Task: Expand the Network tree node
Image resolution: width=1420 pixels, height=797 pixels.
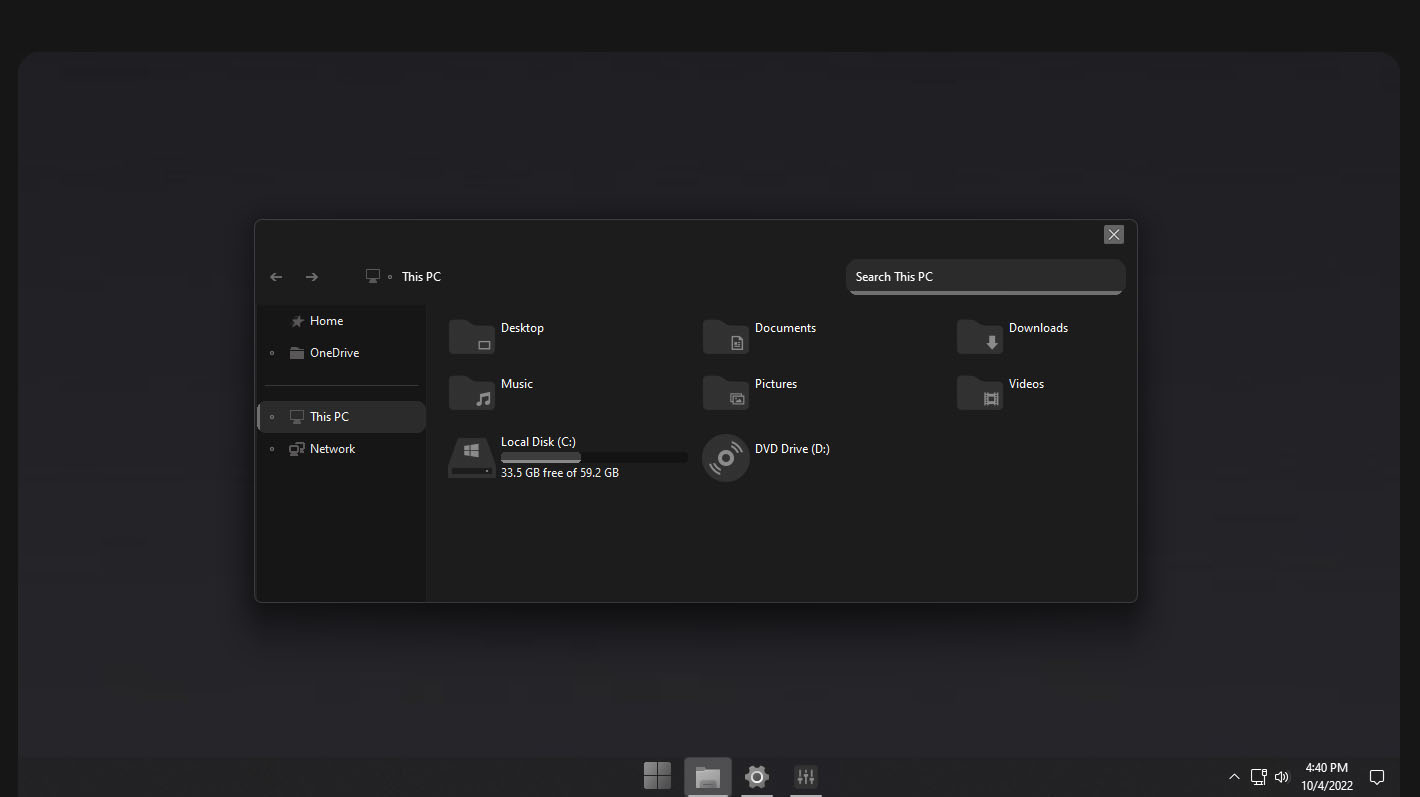Action: pos(272,449)
